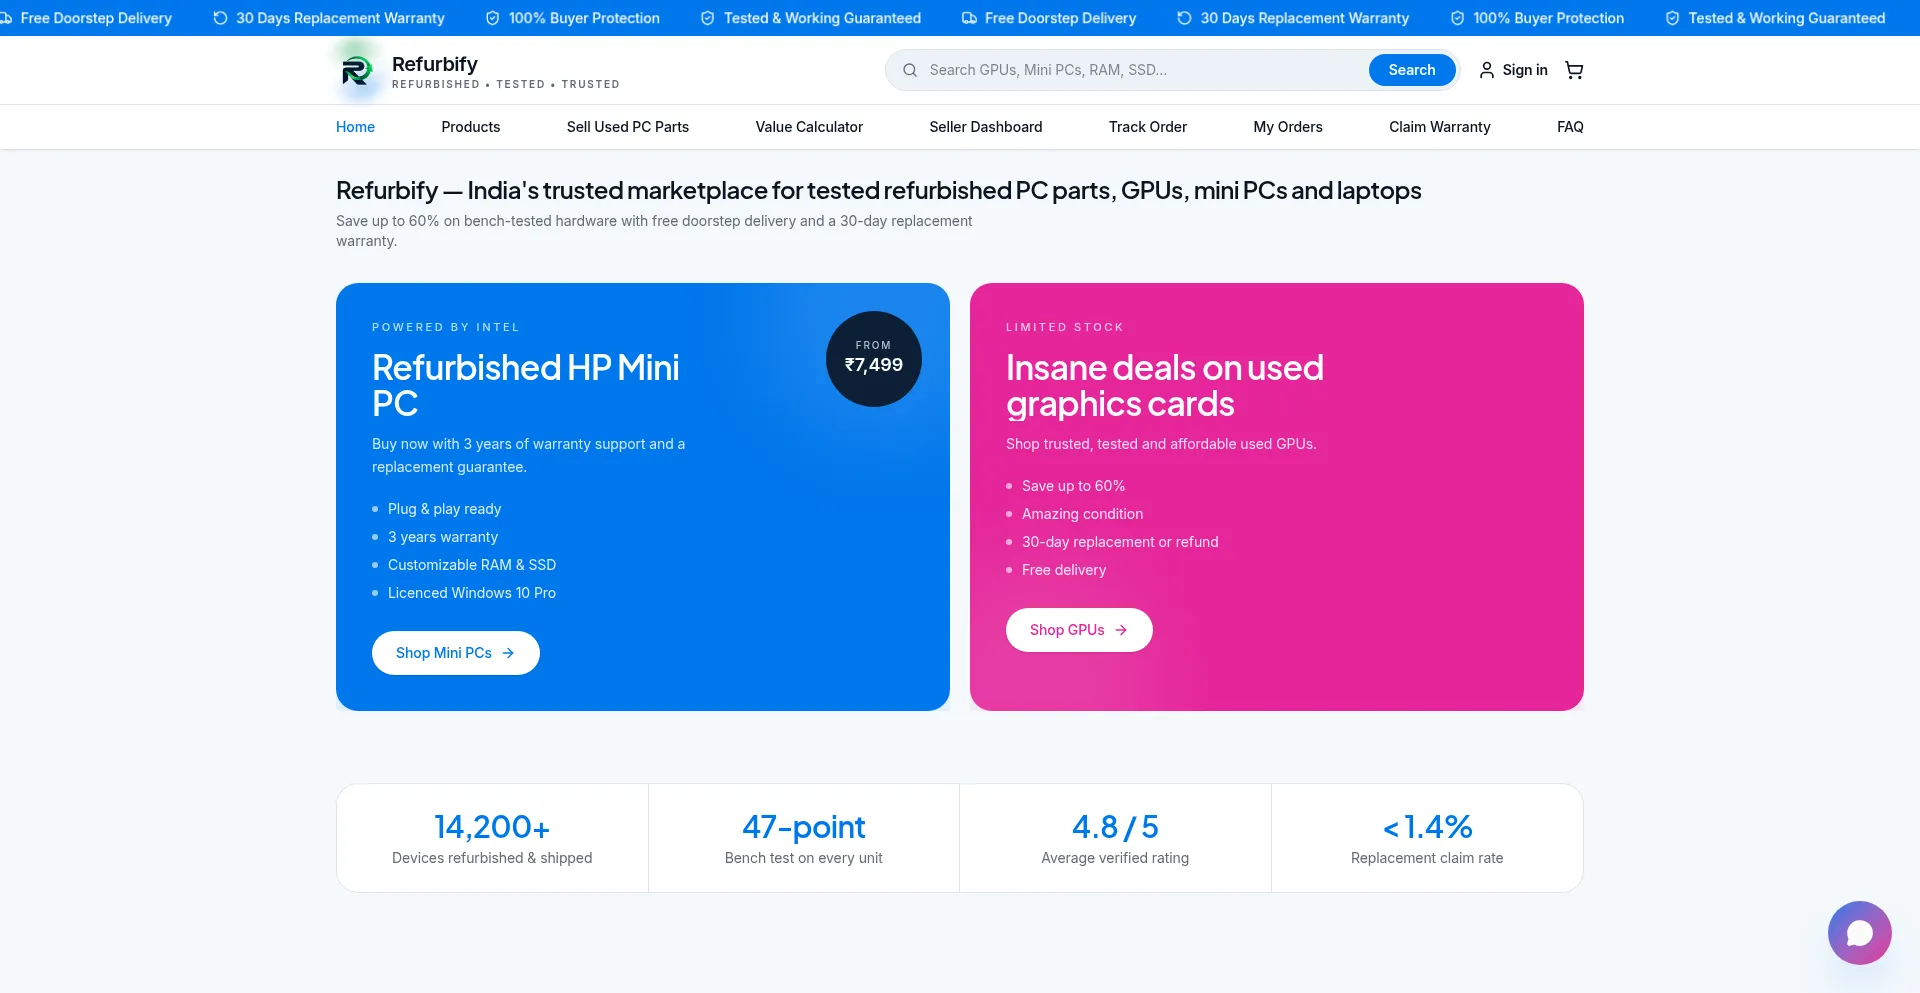Click the Sign in link
Screen dimensions: 1920x993
[x=1513, y=70]
